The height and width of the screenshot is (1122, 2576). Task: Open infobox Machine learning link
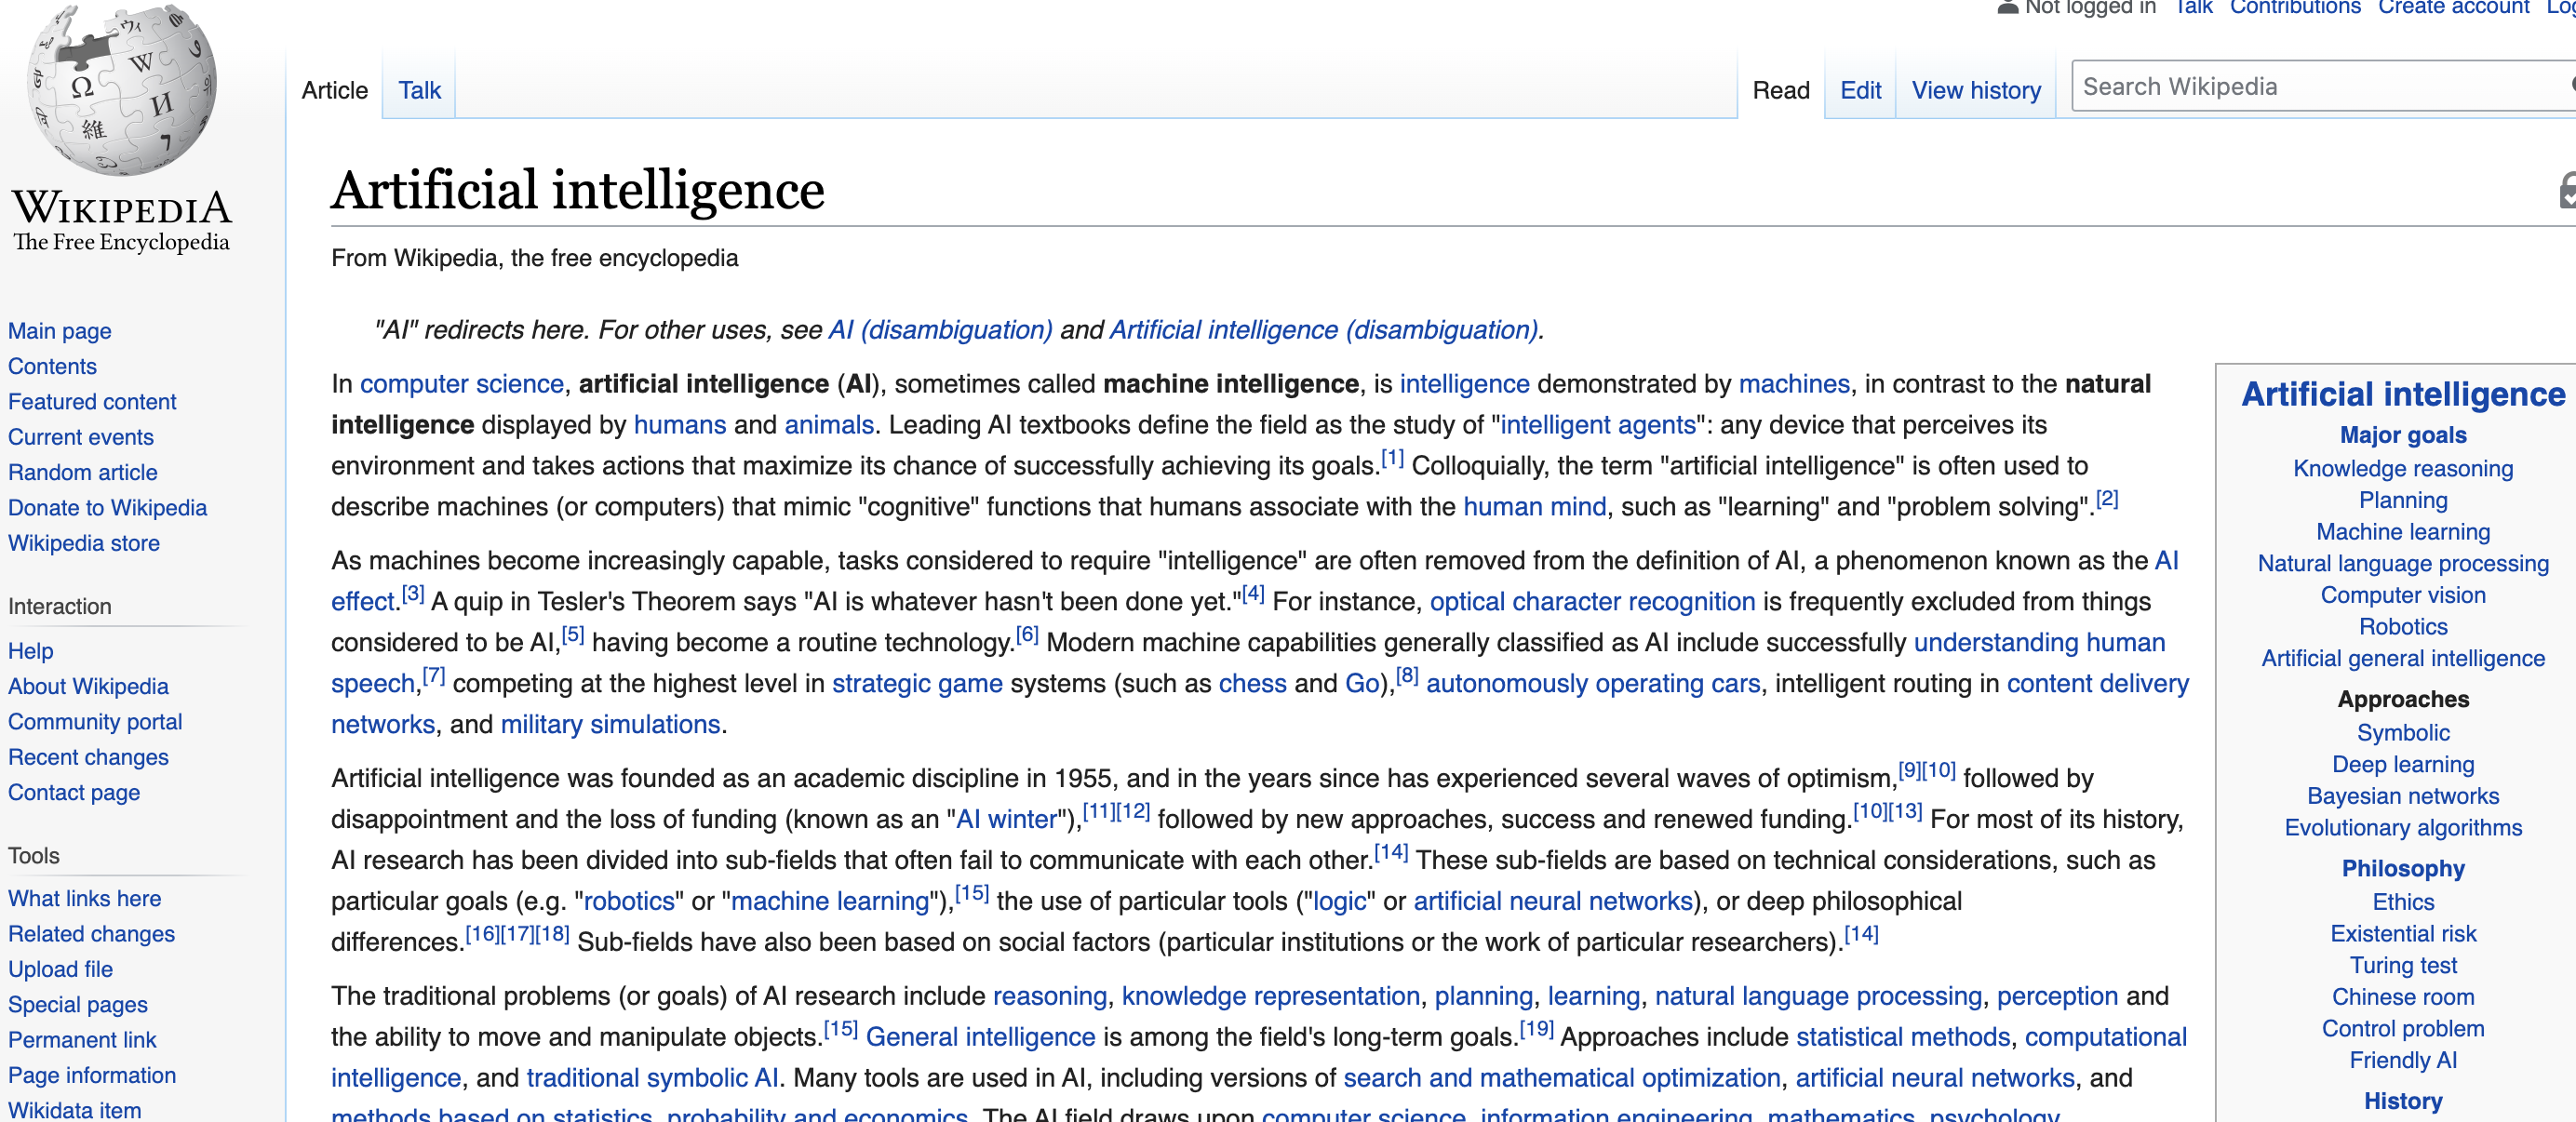2403,532
